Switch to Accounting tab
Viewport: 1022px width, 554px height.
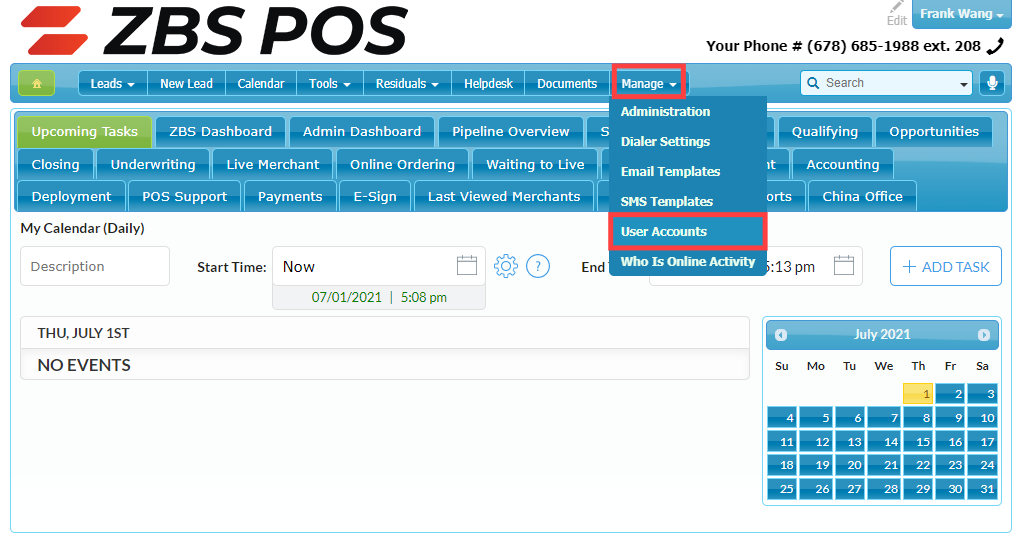(843, 164)
